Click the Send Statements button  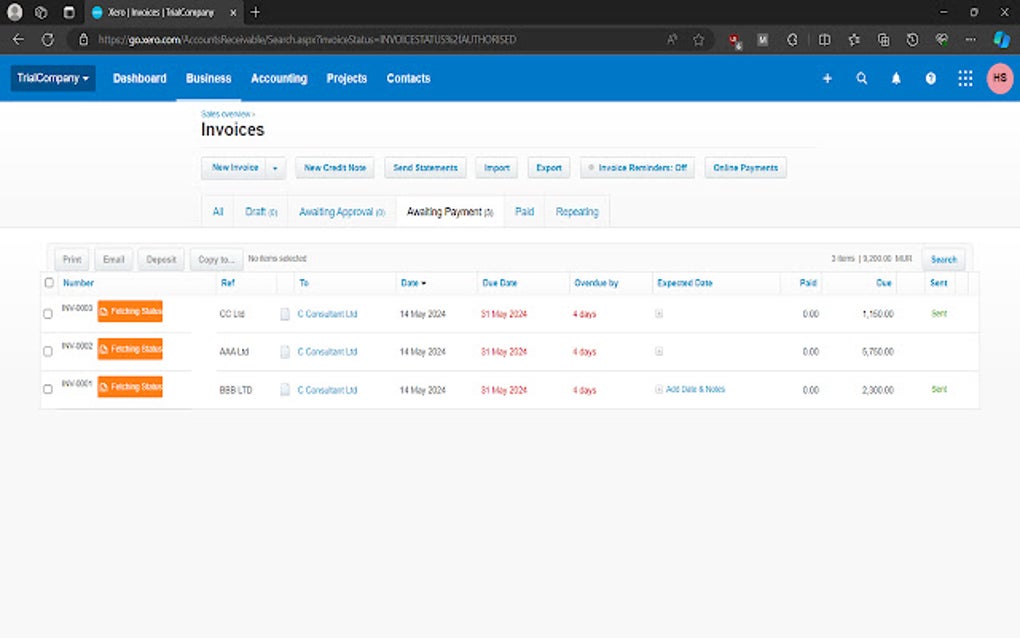pos(425,167)
